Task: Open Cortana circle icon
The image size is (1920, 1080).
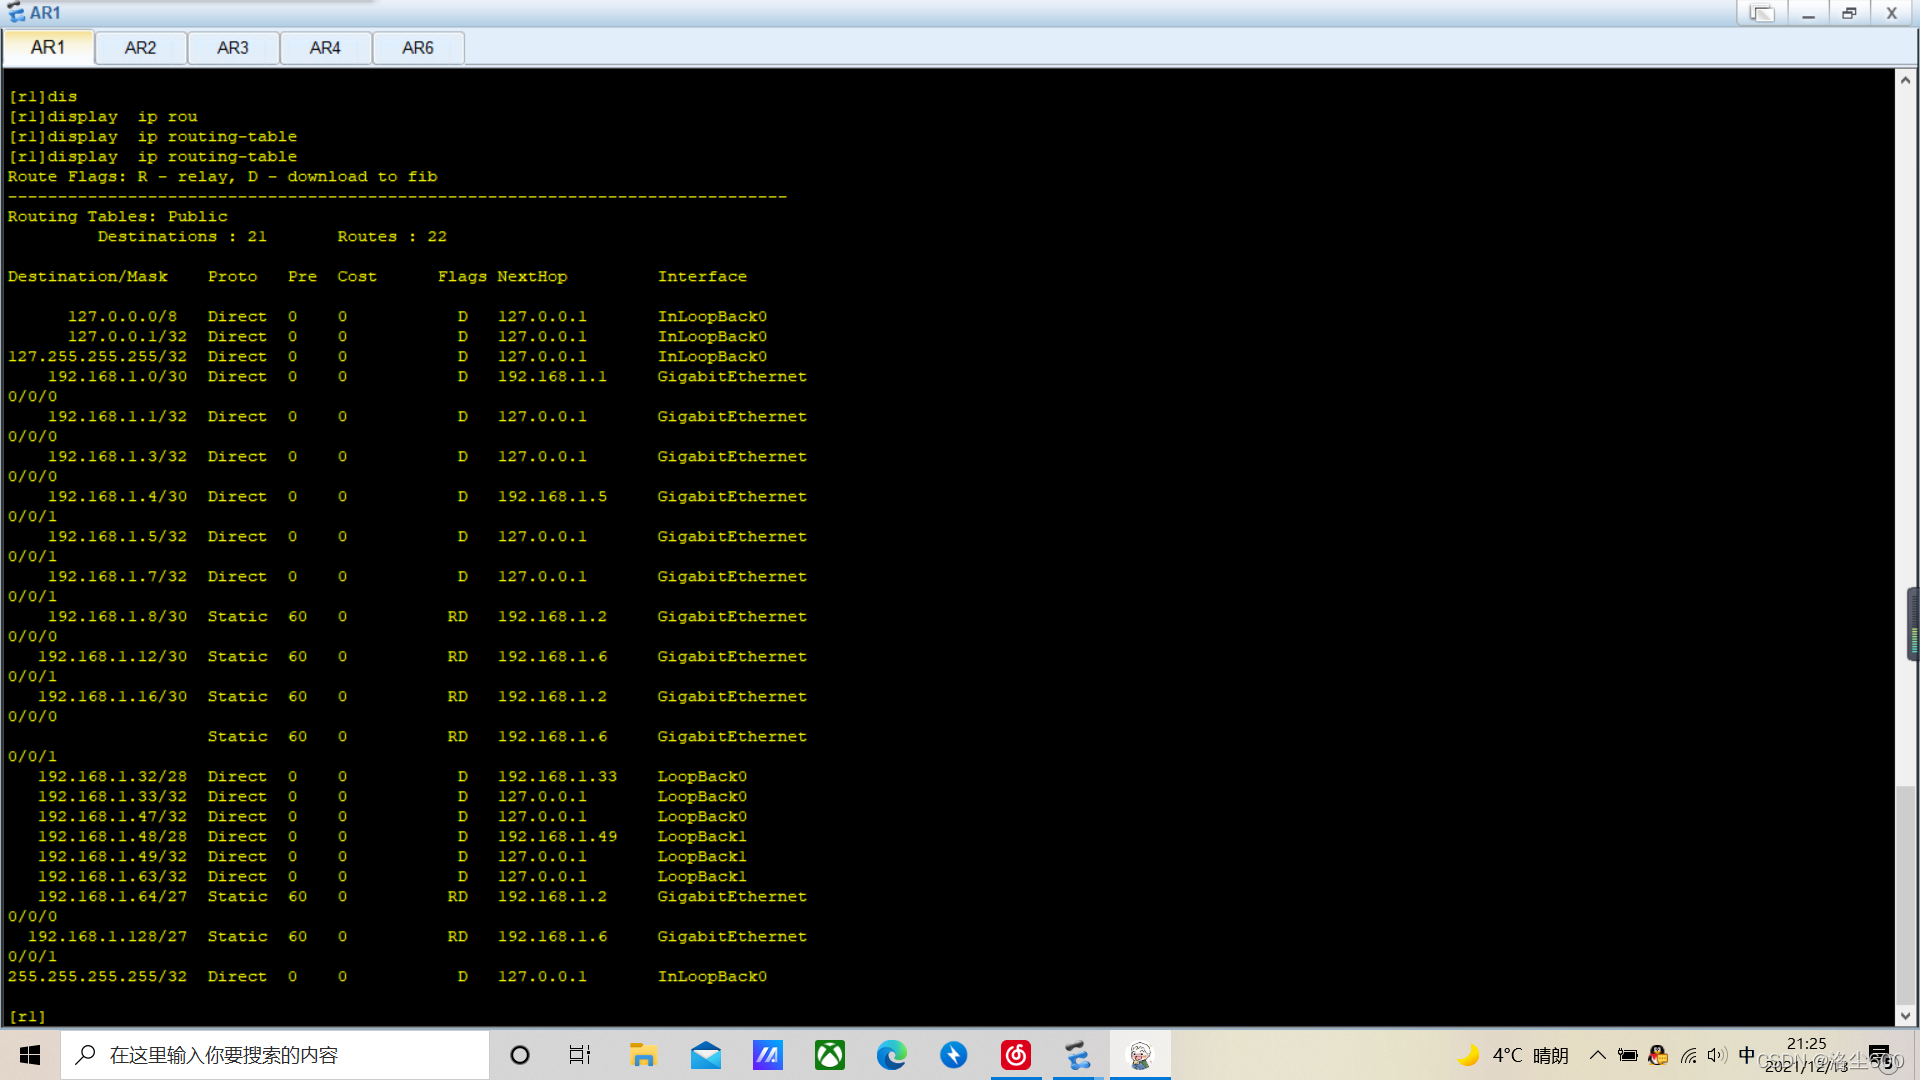Action: (x=520, y=1055)
